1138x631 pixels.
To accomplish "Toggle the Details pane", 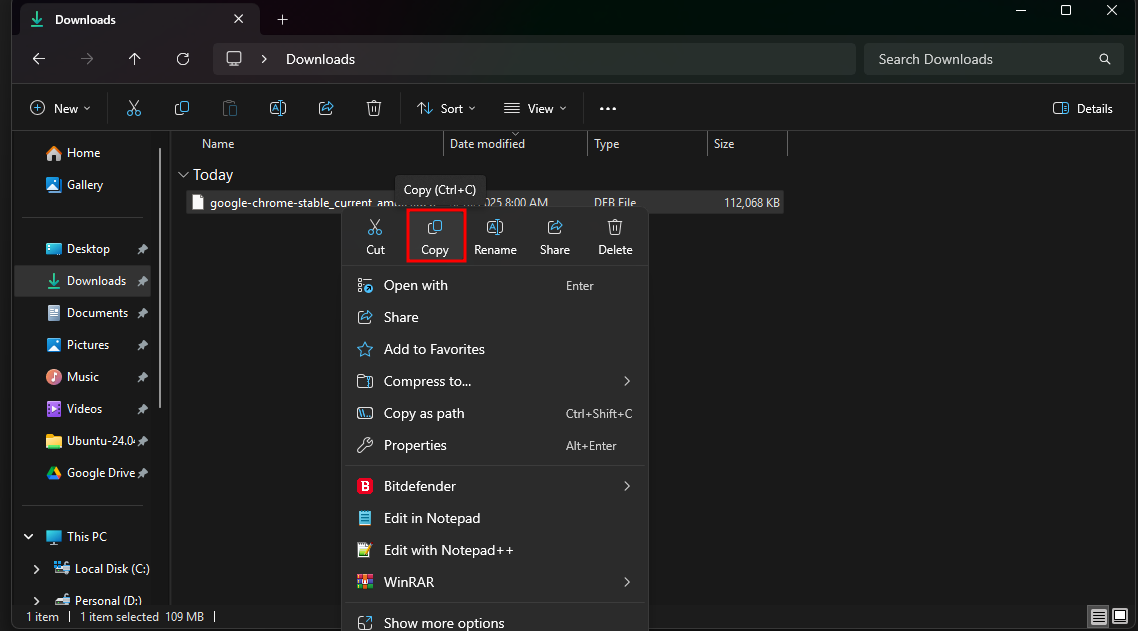I will point(1082,108).
